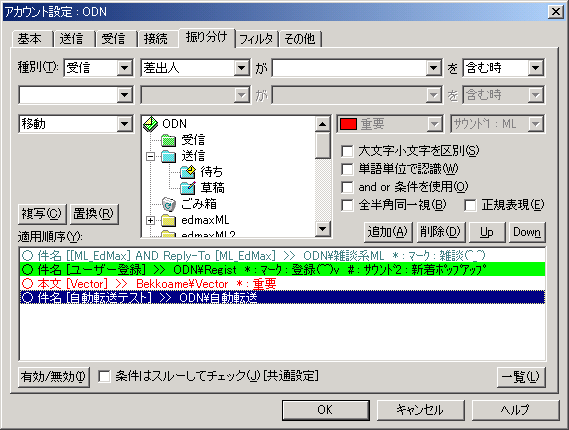Select the edmaxML yellow folder icon
The image size is (569, 430).
coord(168,220)
